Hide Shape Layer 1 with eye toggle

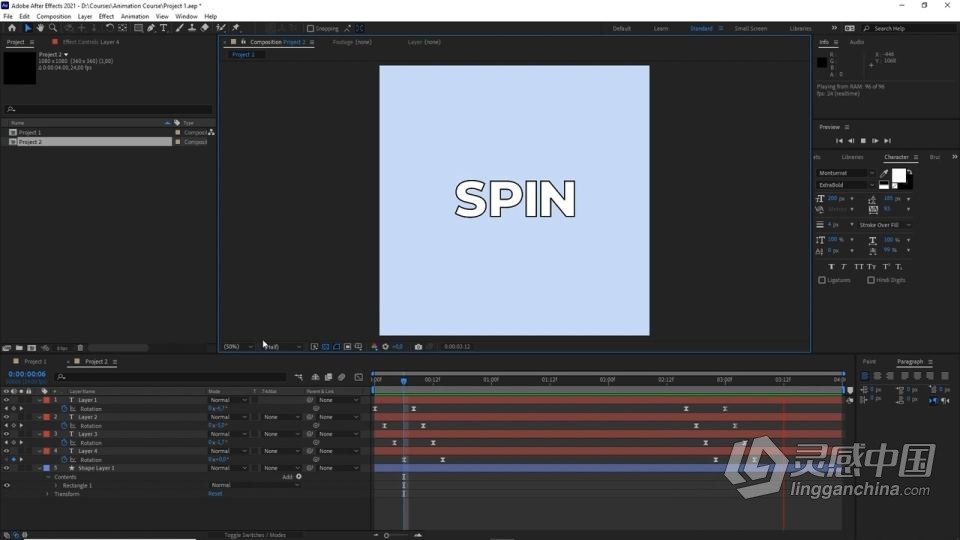[x=7, y=468]
